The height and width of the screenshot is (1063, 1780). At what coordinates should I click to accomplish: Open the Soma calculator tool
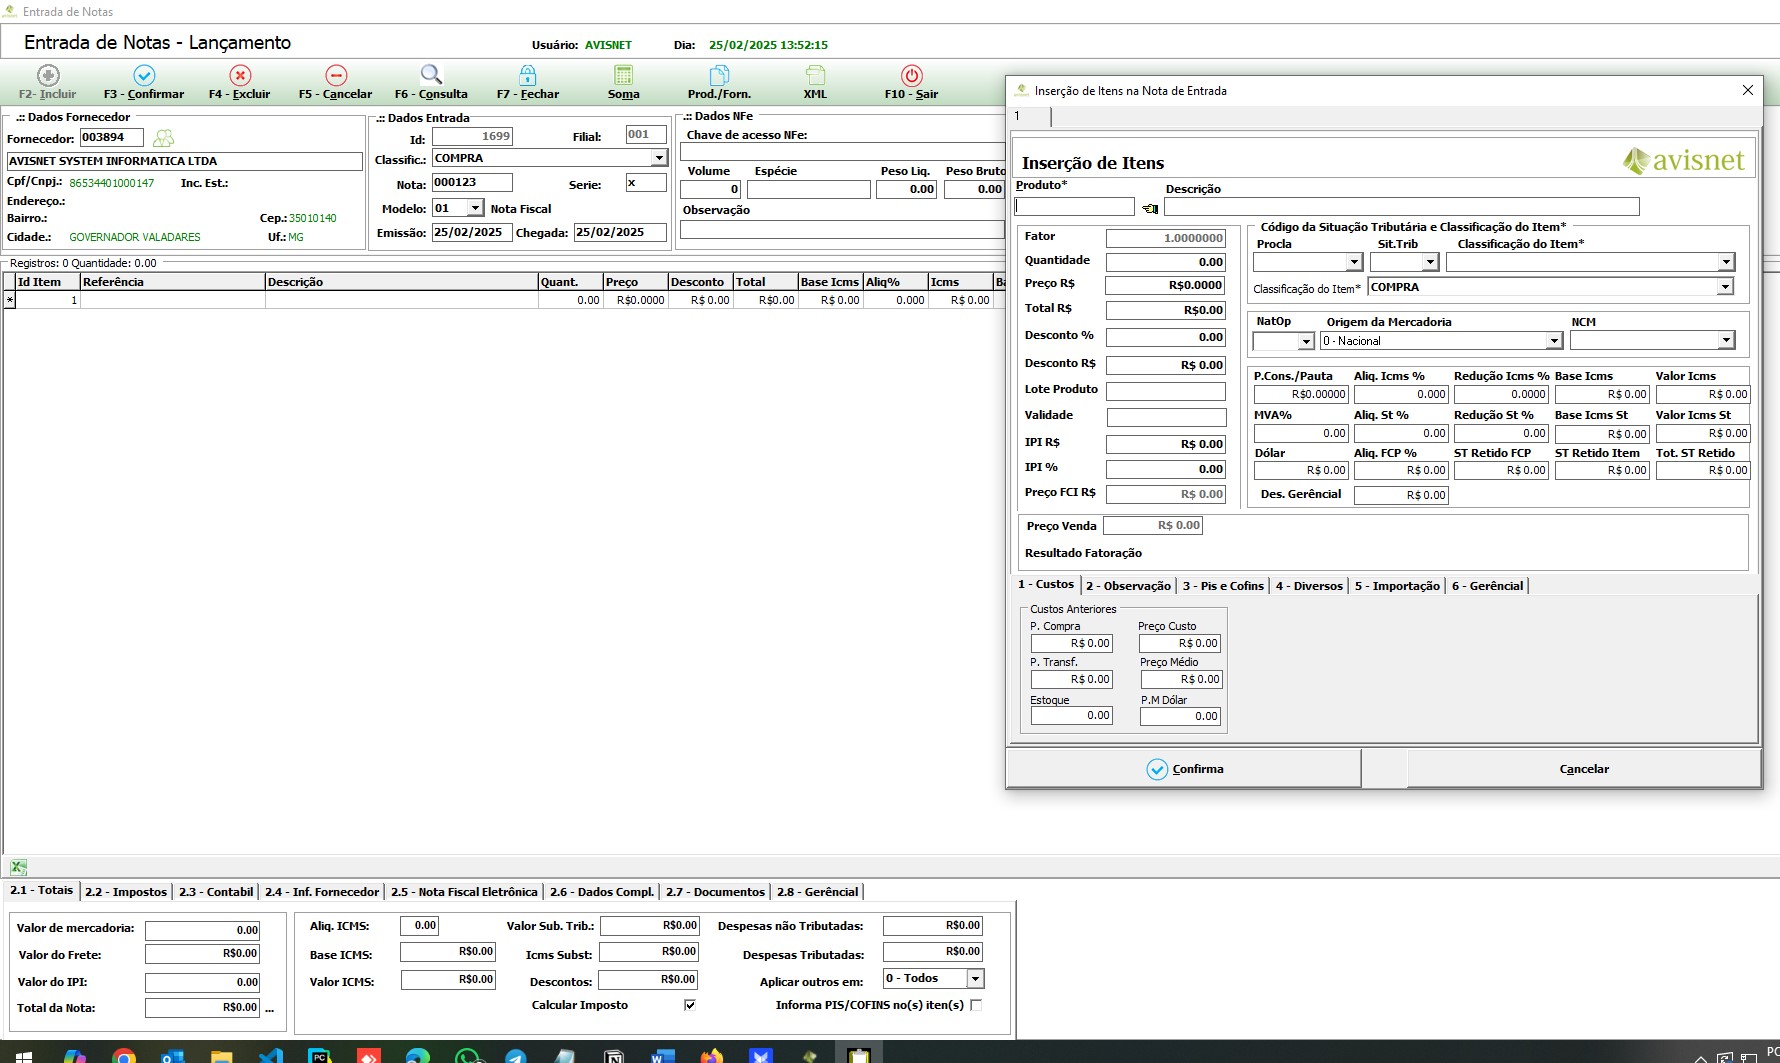pos(623,76)
